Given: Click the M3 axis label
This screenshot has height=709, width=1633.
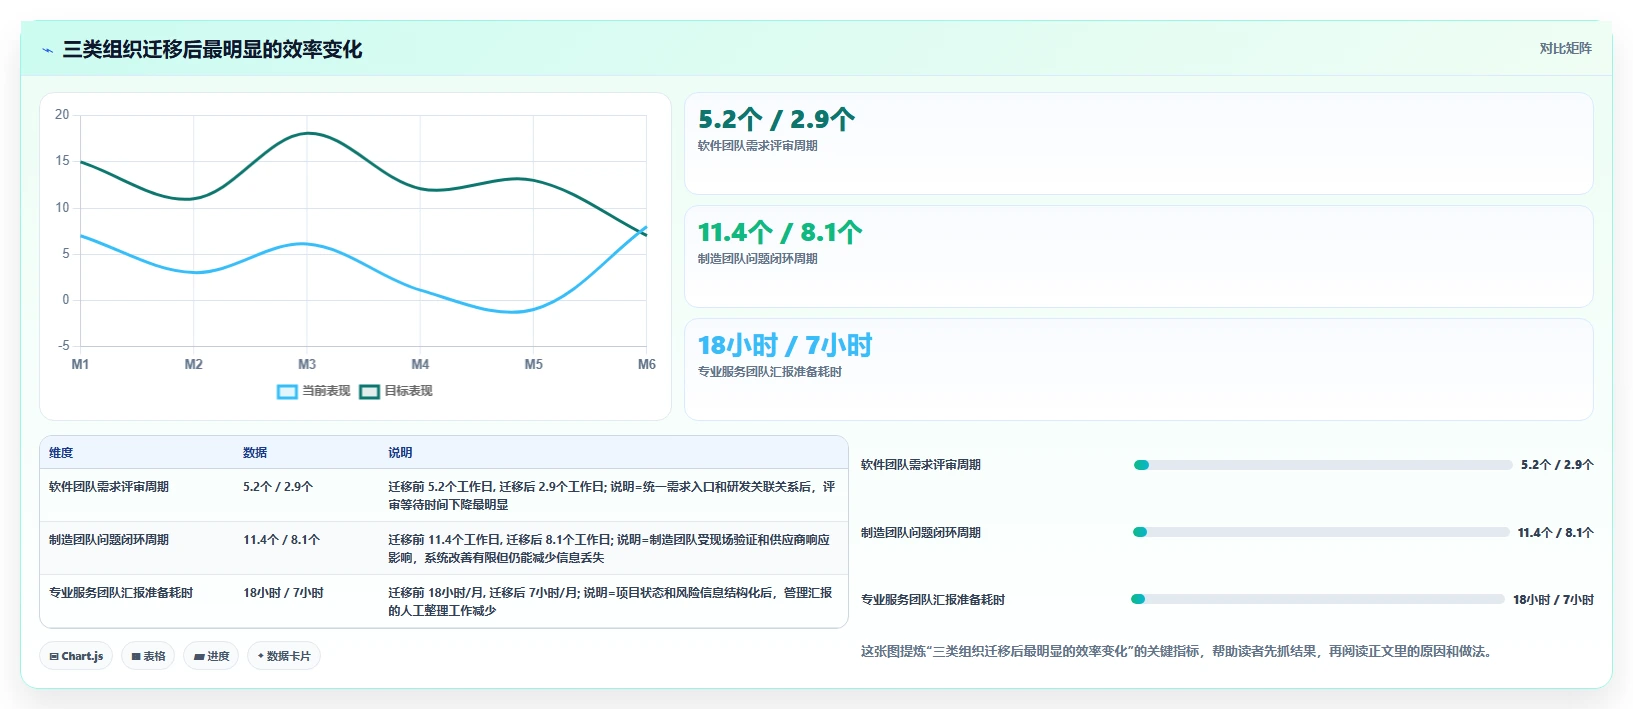Looking at the screenshot, I should coord(307,364).
